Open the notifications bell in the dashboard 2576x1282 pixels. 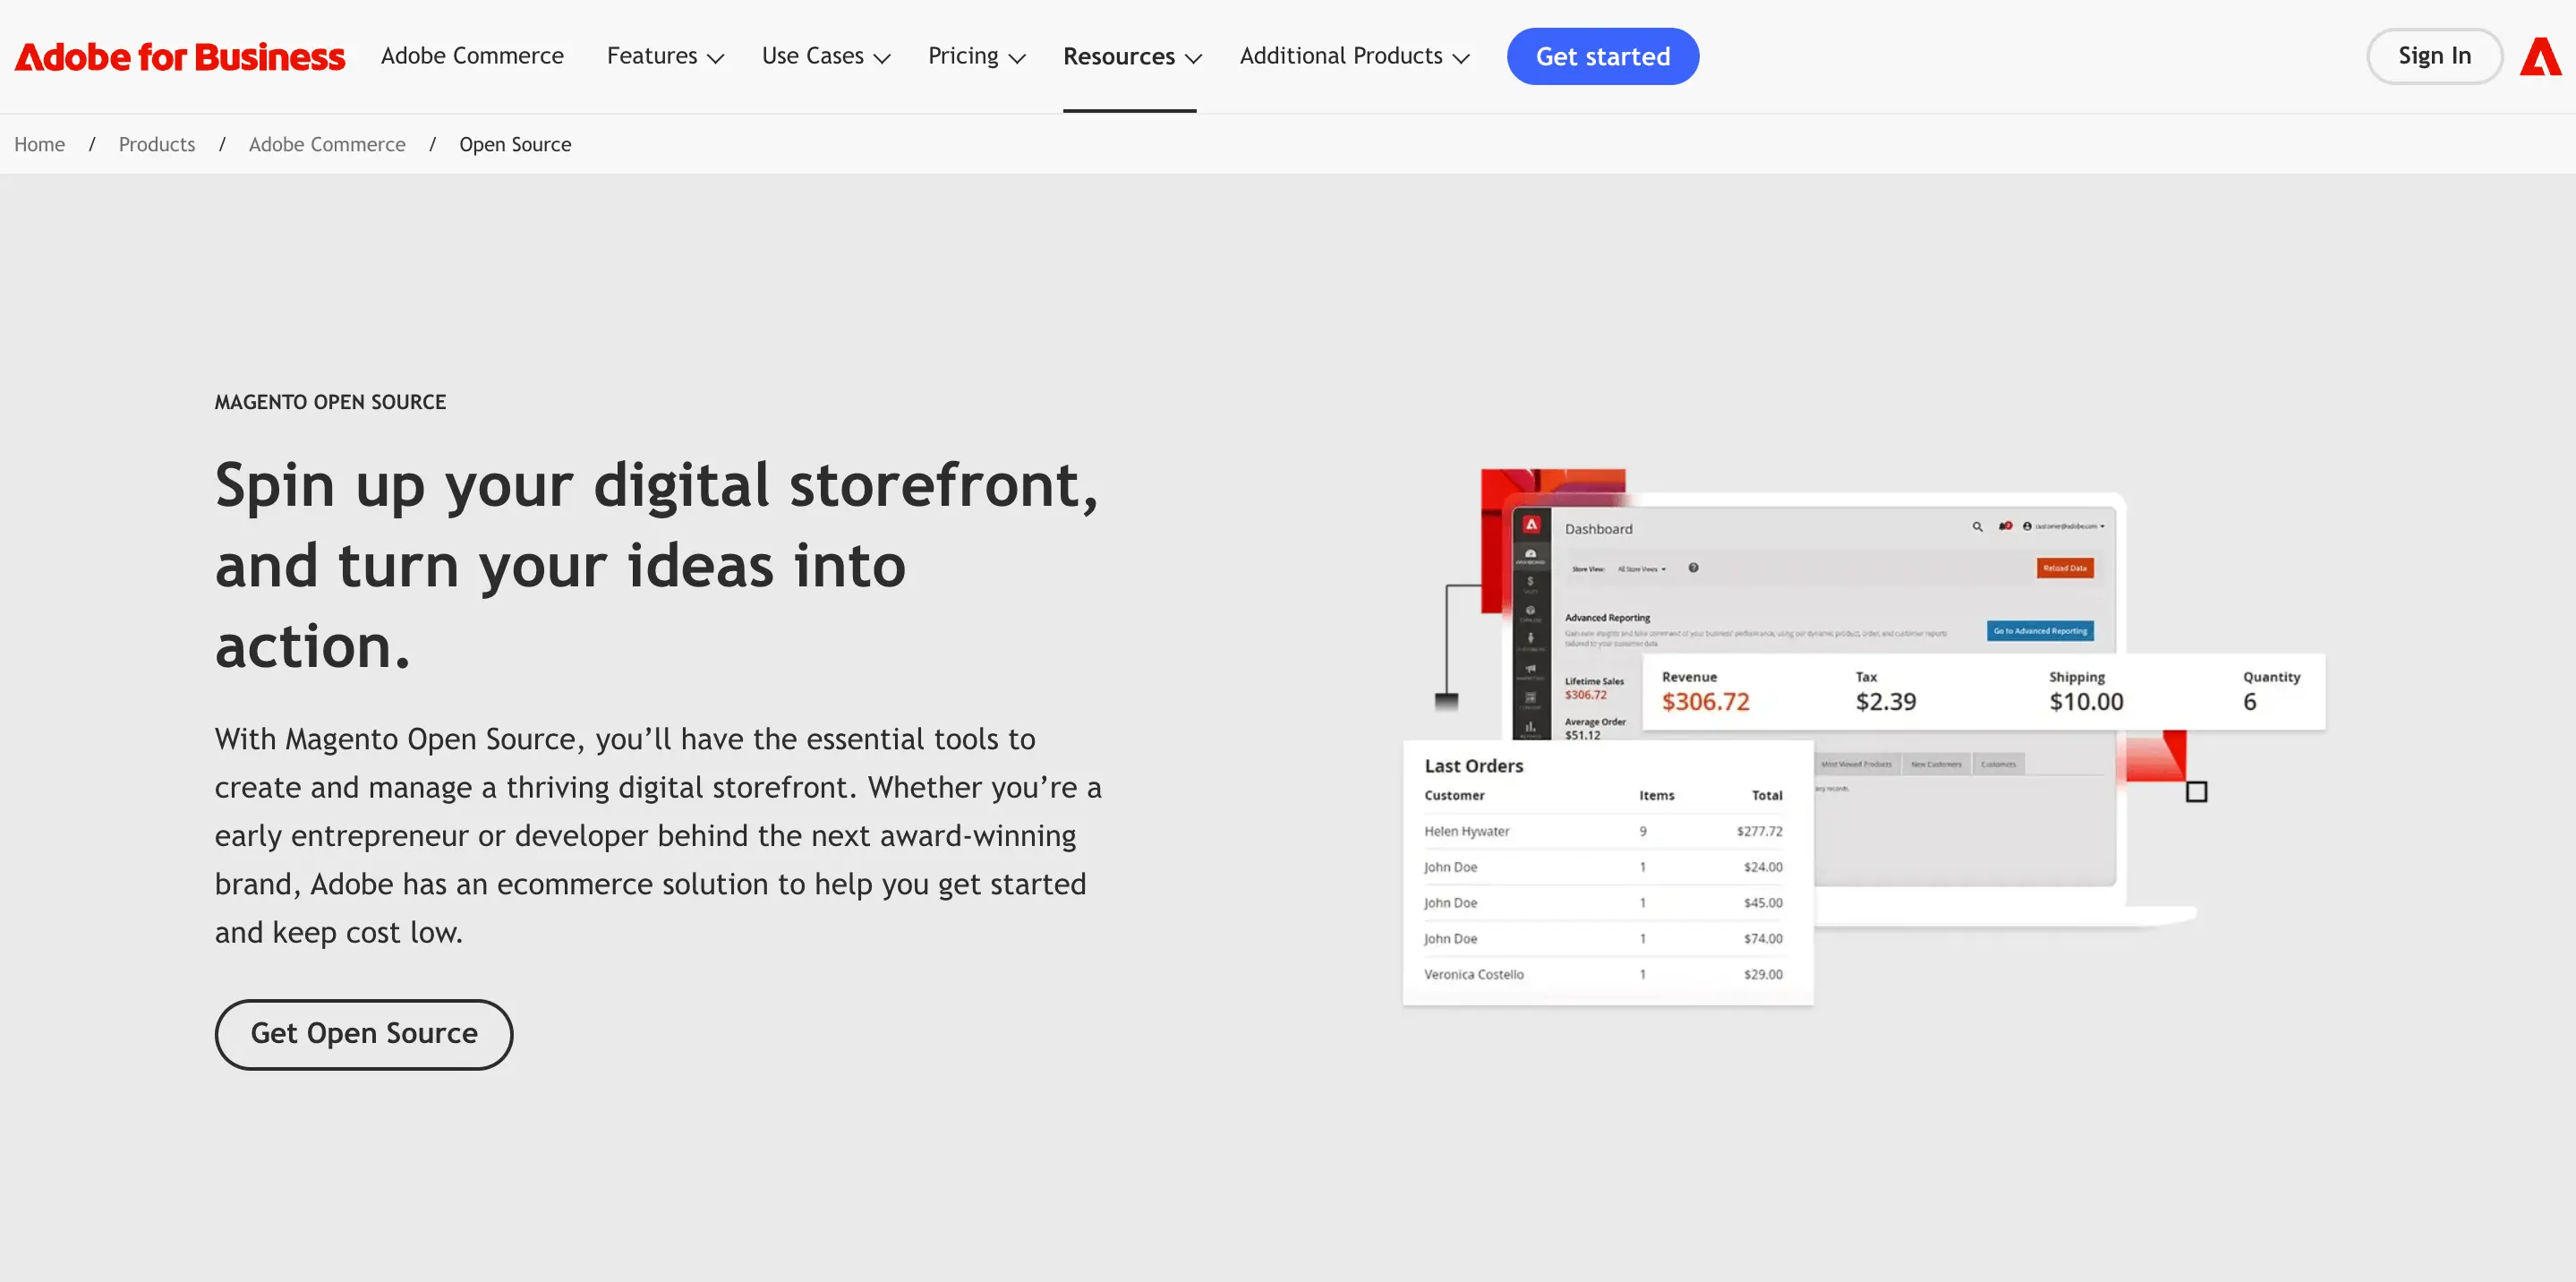click(2004, 525)
